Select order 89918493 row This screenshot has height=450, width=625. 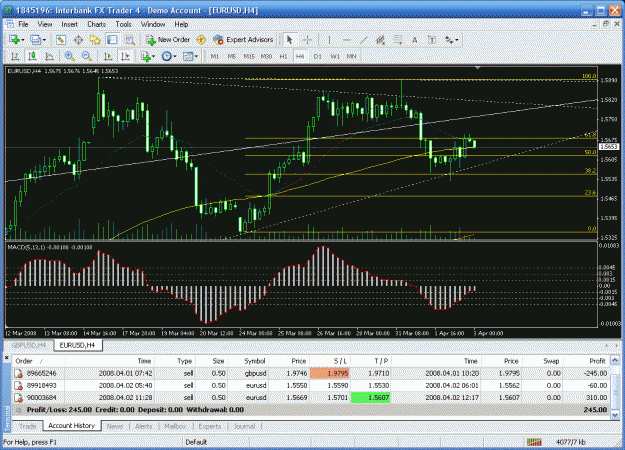[311, 385]
